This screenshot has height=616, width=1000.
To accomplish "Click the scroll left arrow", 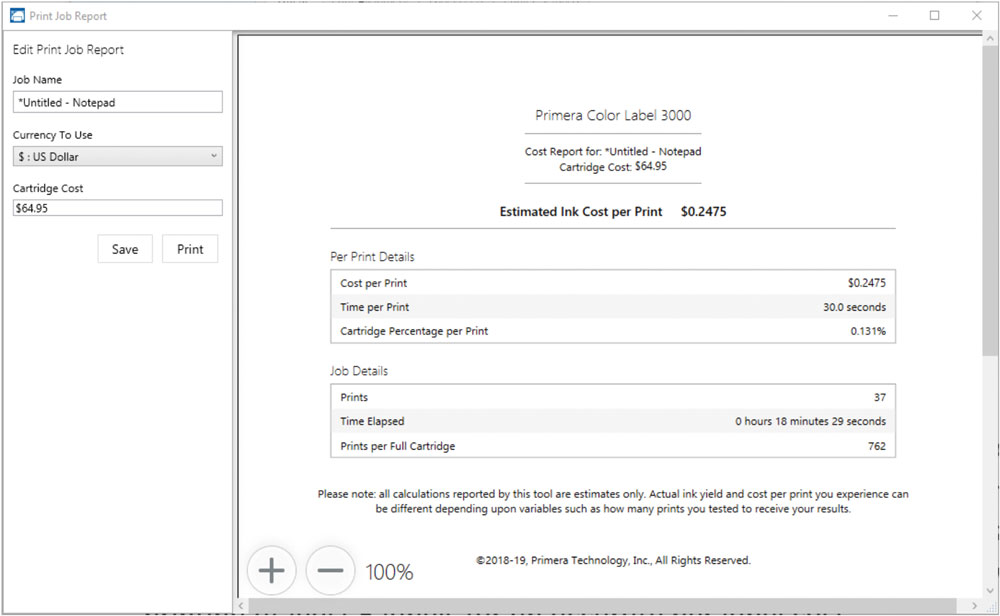I will (x=241, y=605).
